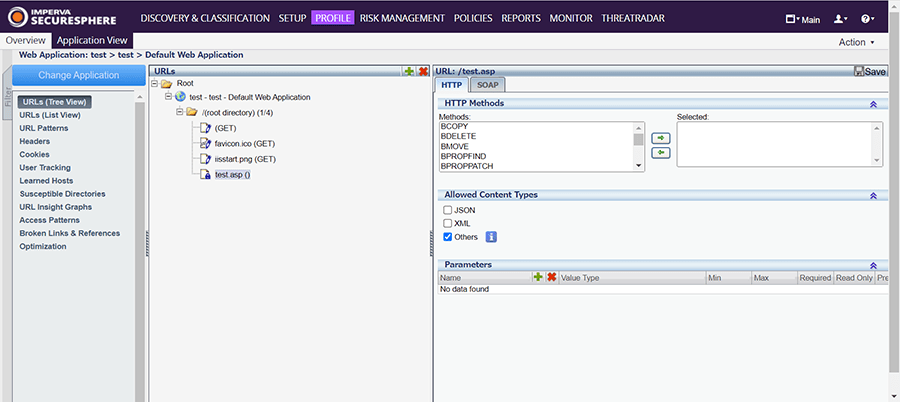Collapse the Root tree node
The height and width of the screenshot is (402, 900).
[155, 84]
